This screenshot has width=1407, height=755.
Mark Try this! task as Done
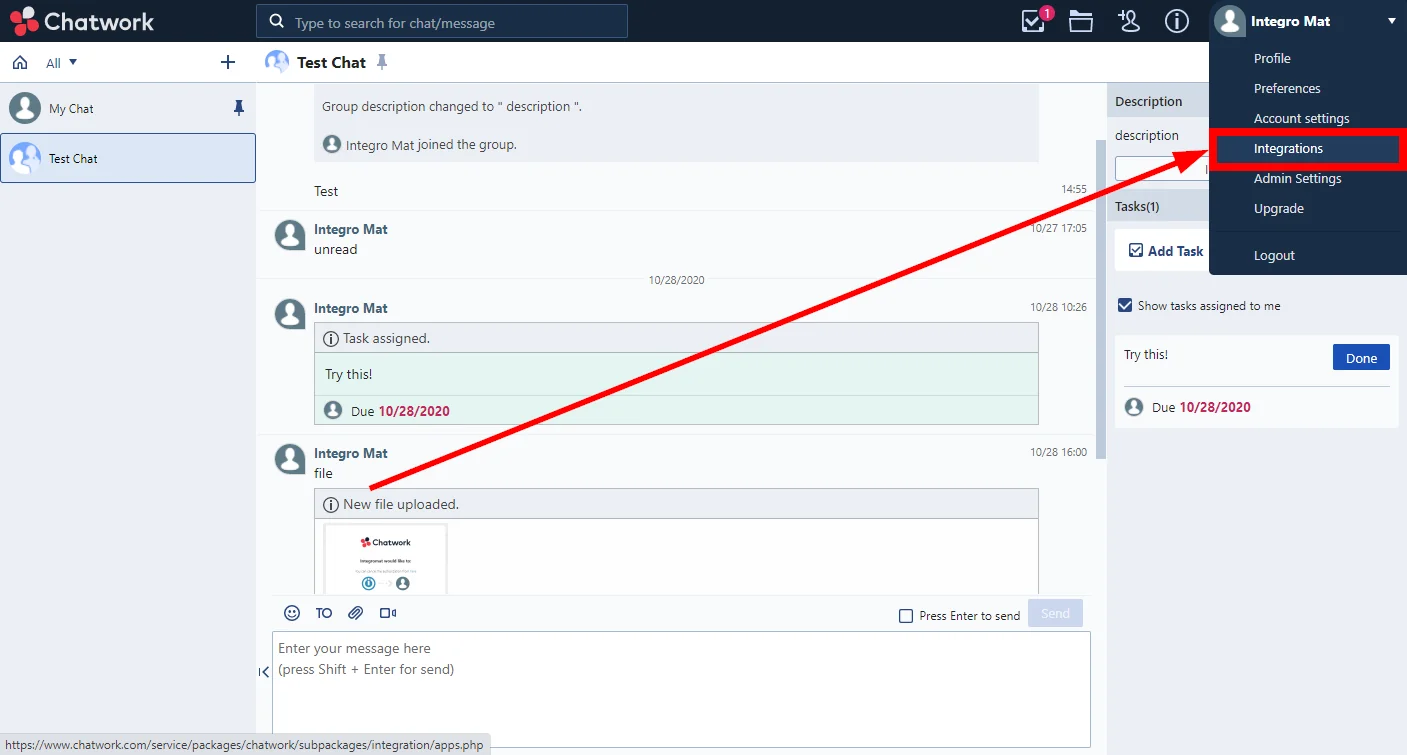pos(1361,358)
